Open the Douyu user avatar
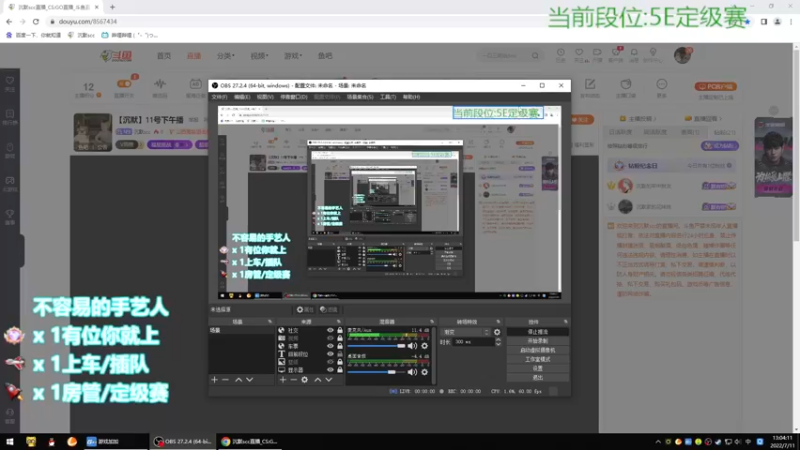The height and width of the screenshot is (450, 800). 682,55
